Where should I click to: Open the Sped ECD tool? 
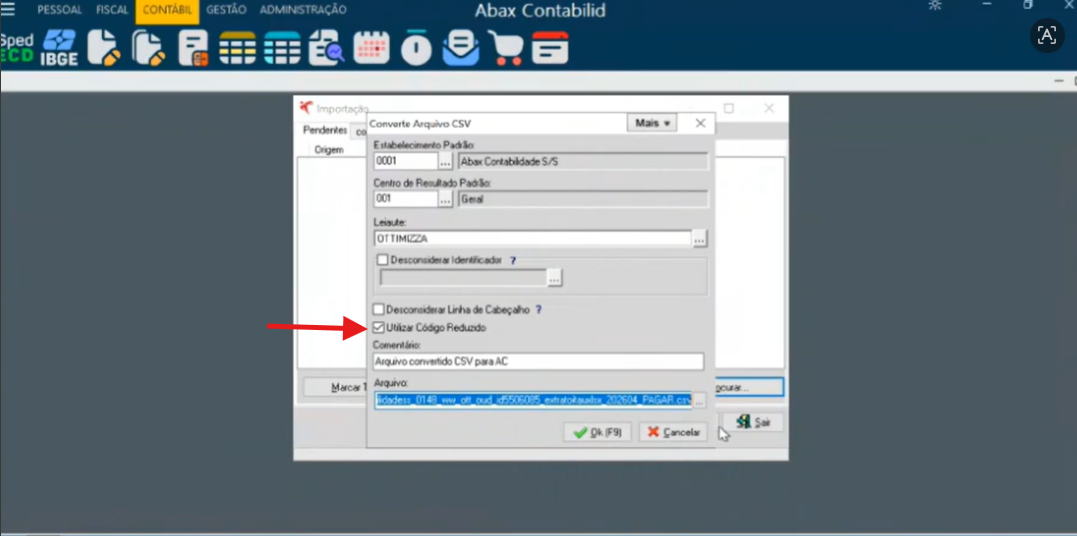pos(16,48)
